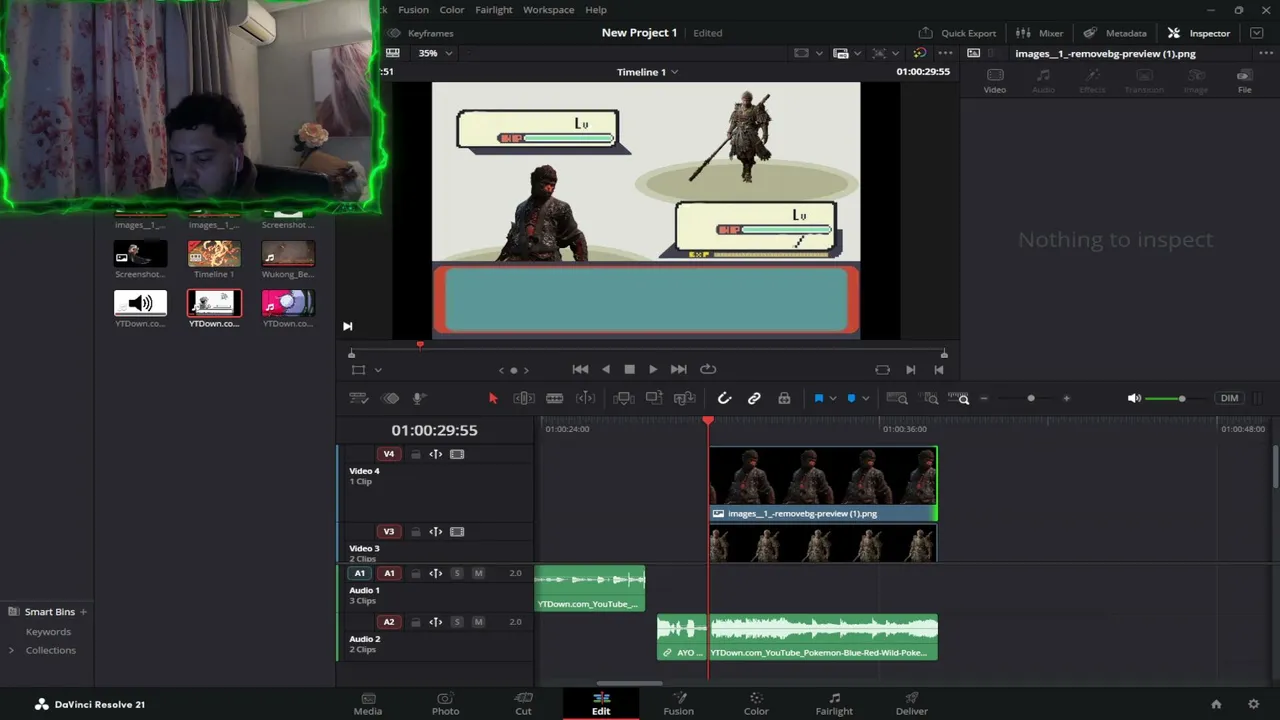Open the Metadata panel
The width and height of the screenshot is (1280, 720).
[x=1115, y=33]
